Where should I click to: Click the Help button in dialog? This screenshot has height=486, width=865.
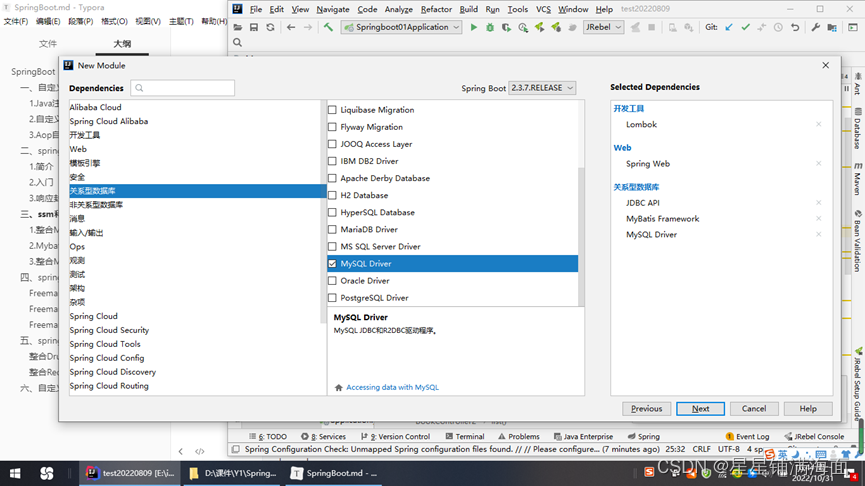click(x=808, y=409)
